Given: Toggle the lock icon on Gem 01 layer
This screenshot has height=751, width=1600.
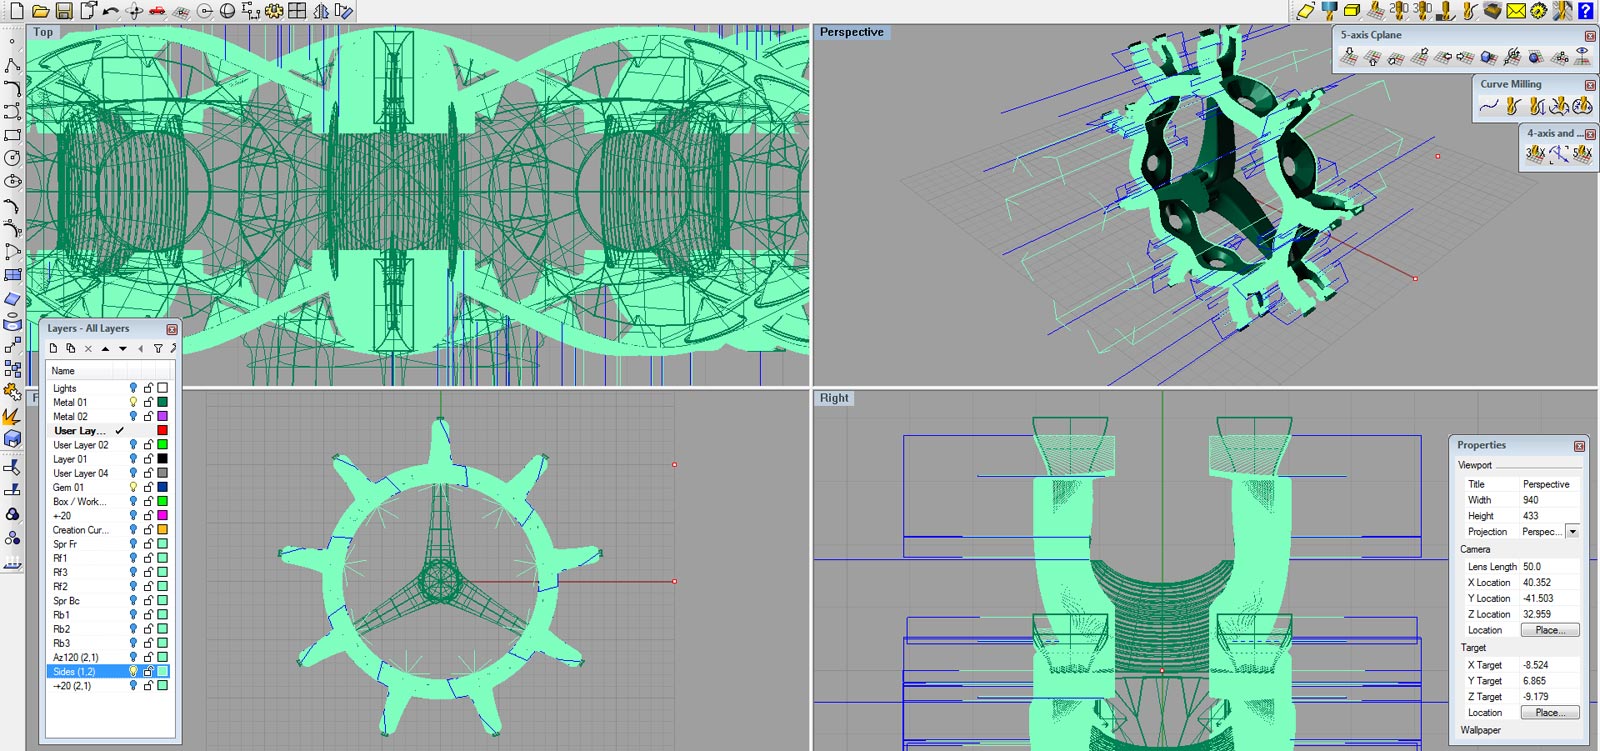Looking at the screenshot, I should pyautogui.click(x=148, y=487).
